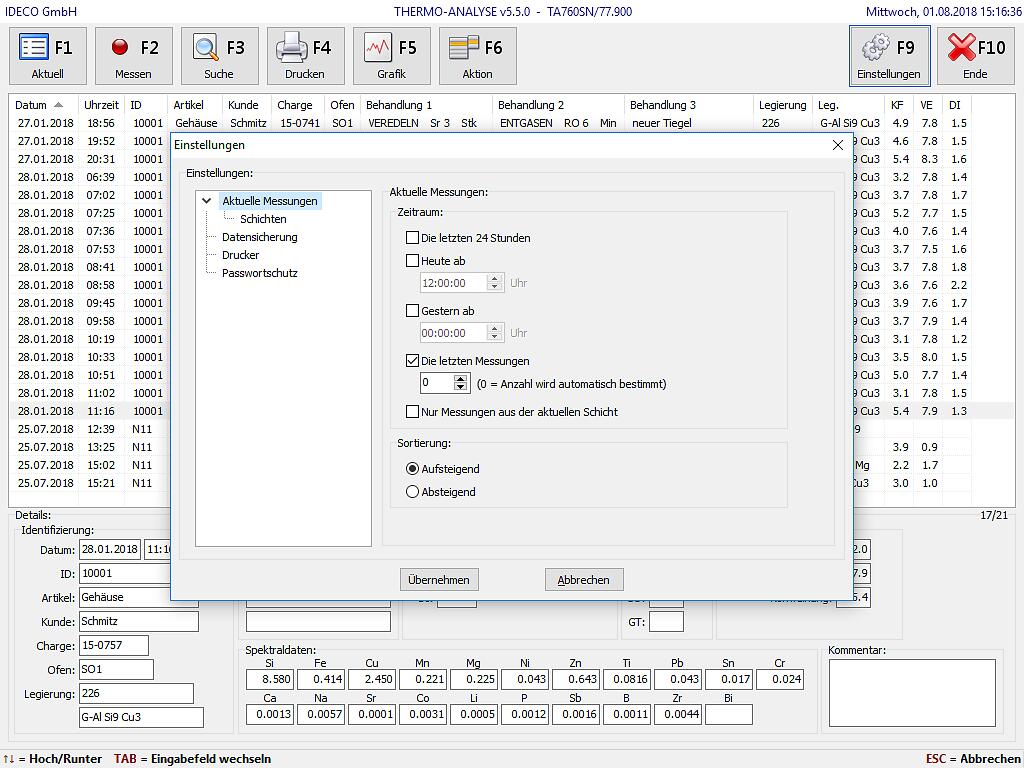Enable 'Die letzten 24 Stunden' checkbox
This screenshot has width=1024, height=768.
[412, 238]
